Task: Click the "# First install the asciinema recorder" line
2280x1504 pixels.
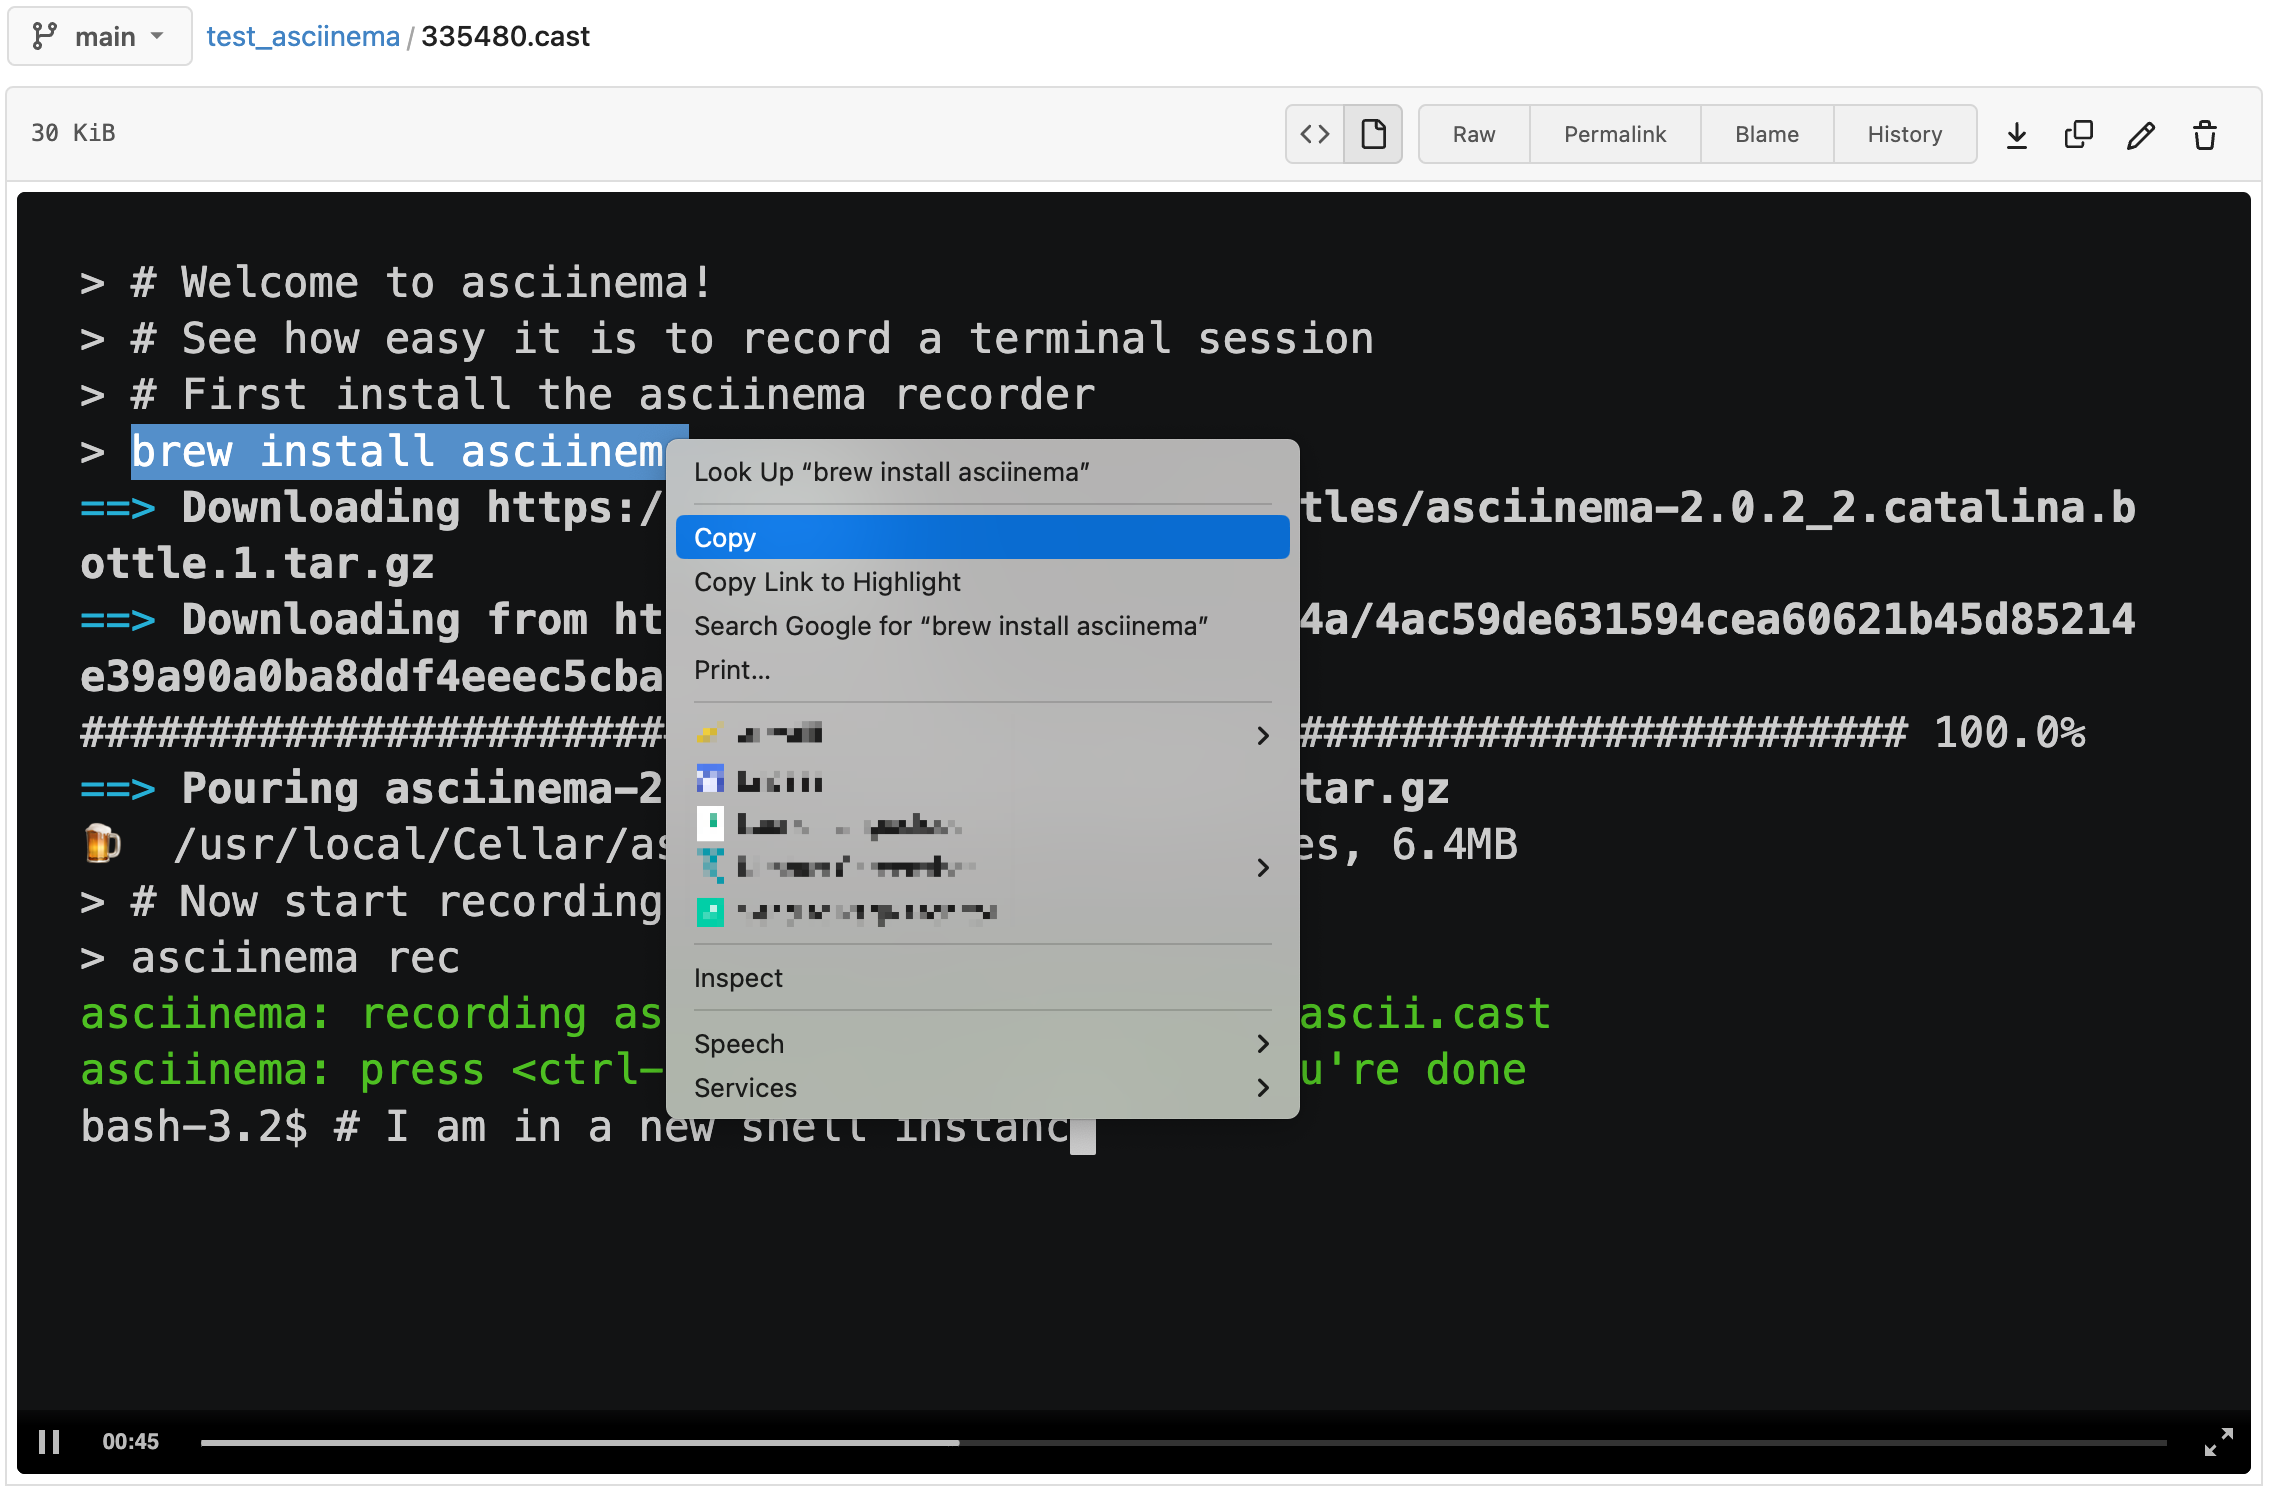Action: (588, 395)
